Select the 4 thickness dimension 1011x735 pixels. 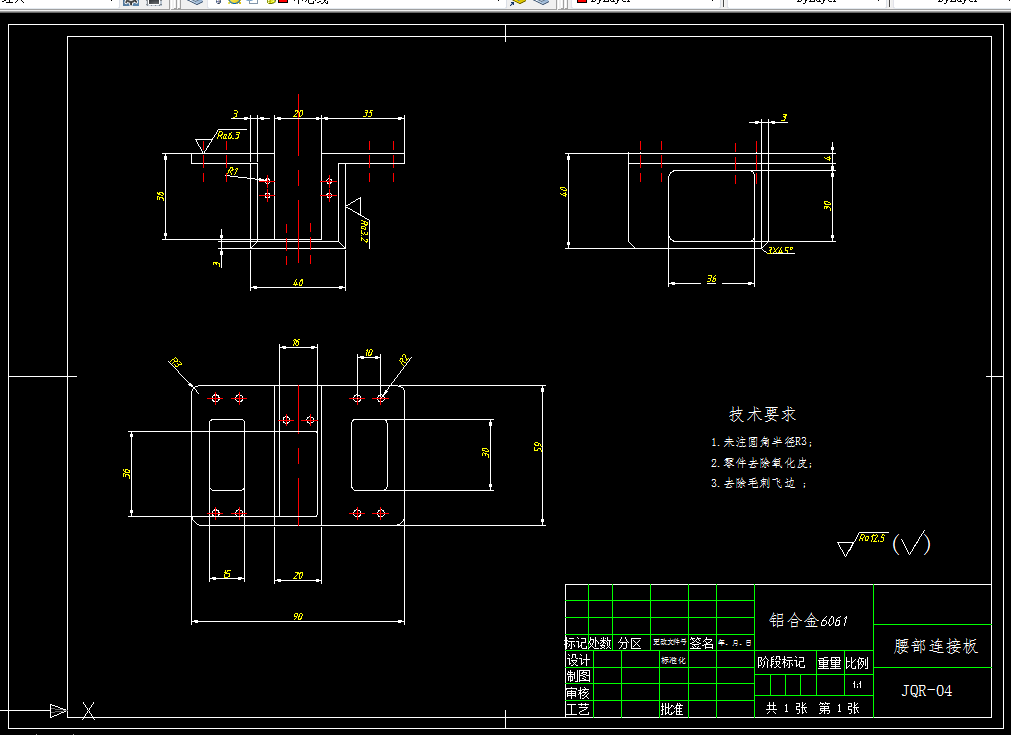pyautogui.click(x=829, y=158)
